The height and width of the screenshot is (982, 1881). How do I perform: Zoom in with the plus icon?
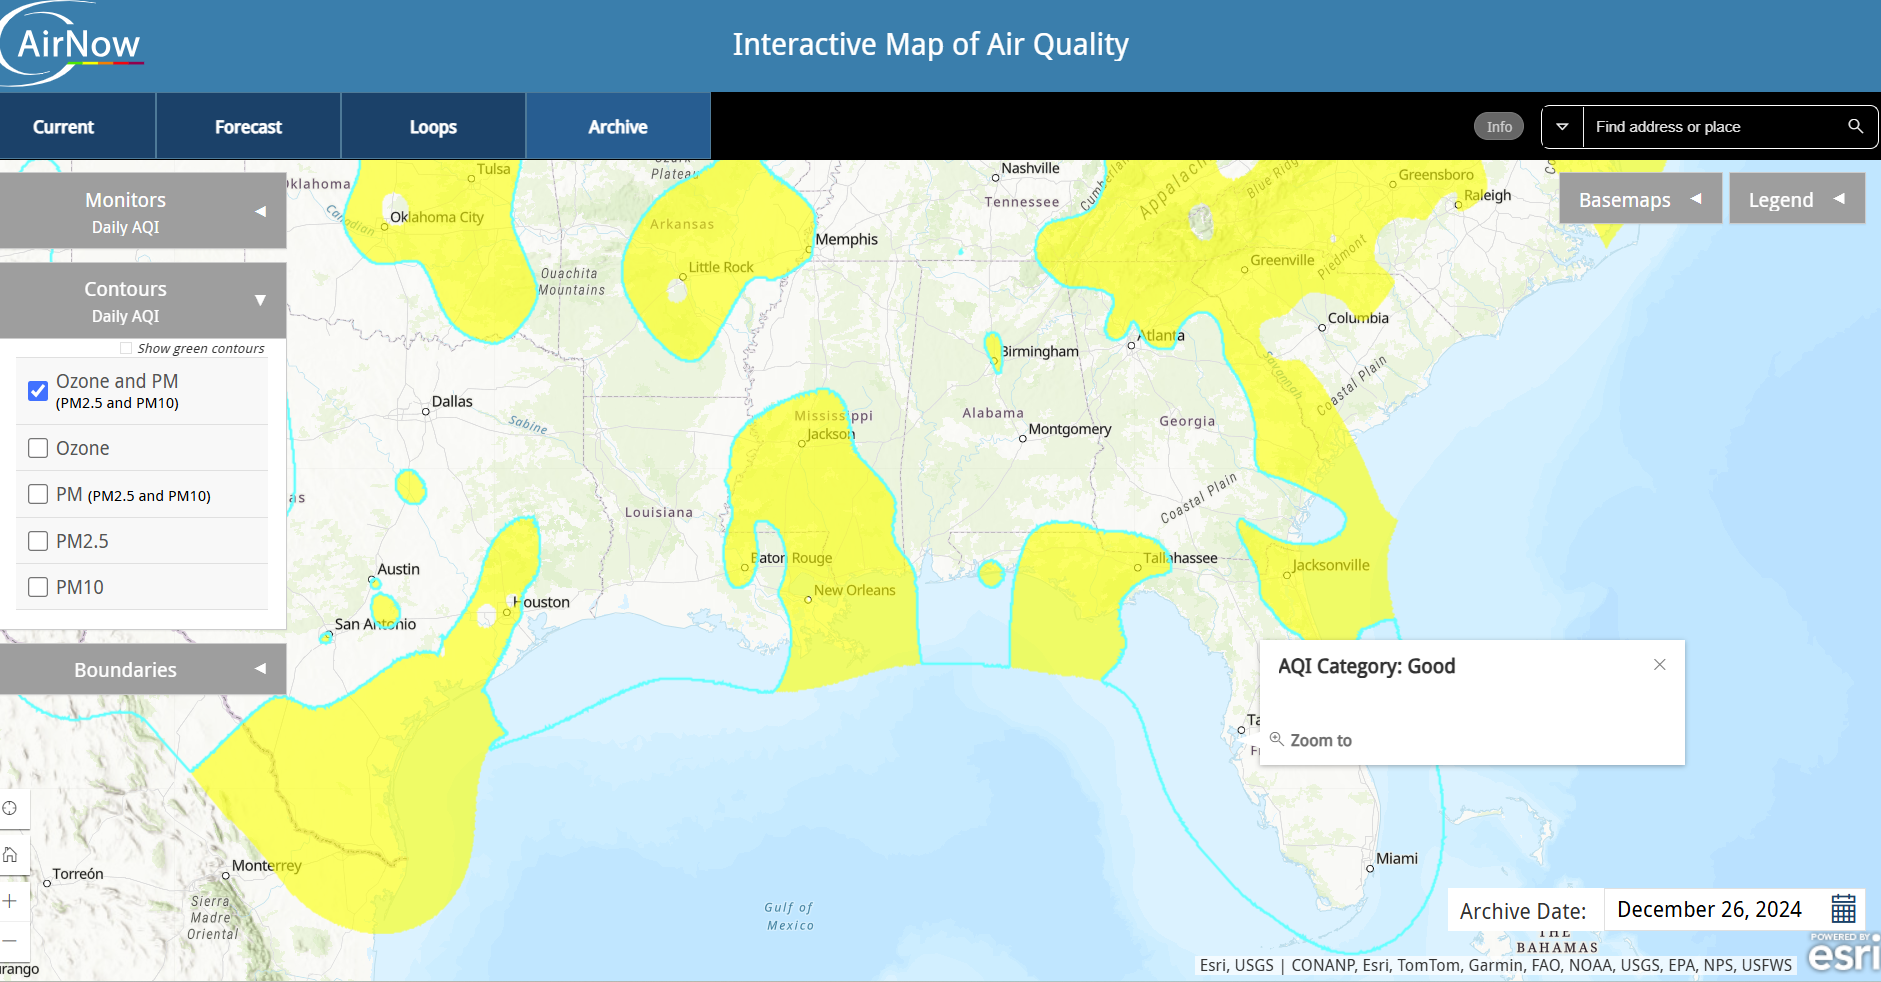pyautogui.click(x=10, y=900)
